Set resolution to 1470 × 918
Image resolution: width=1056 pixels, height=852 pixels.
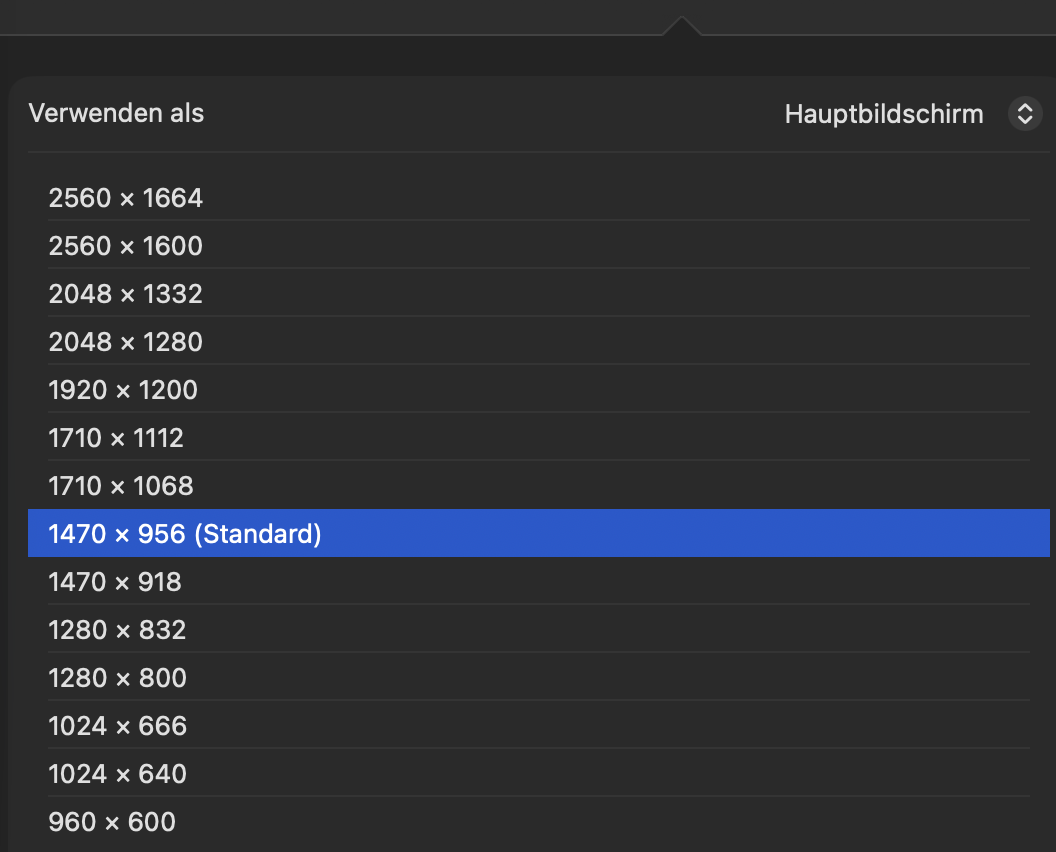(x=115, y=582)
